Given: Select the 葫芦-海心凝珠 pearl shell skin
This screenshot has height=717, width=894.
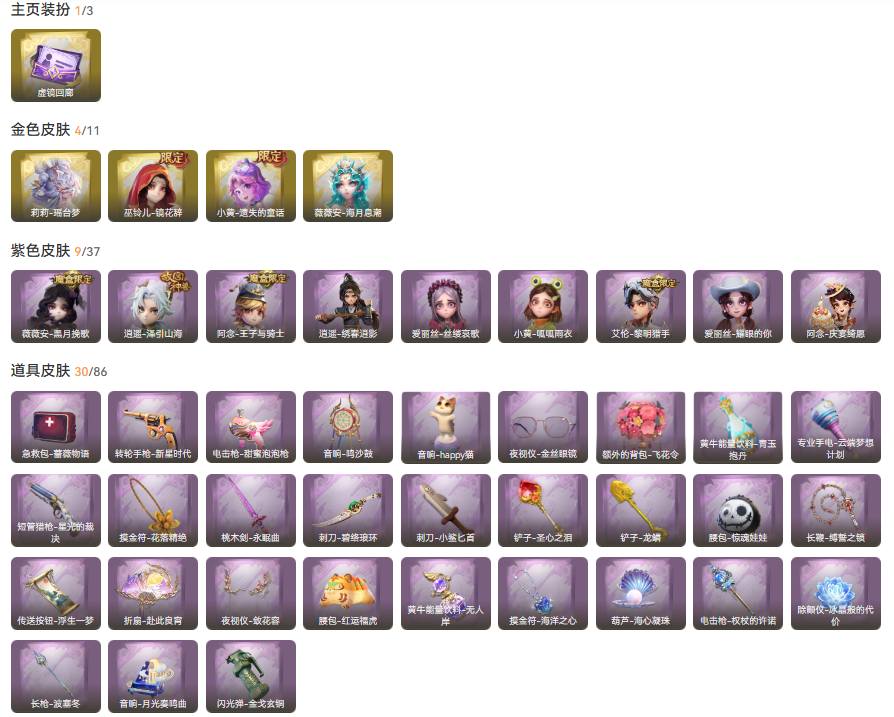Looking at the screenshot, I should coord(641,593).
